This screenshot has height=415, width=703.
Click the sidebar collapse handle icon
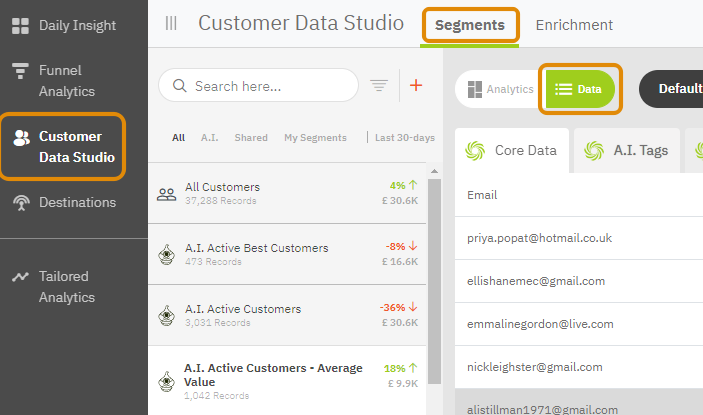171,24
